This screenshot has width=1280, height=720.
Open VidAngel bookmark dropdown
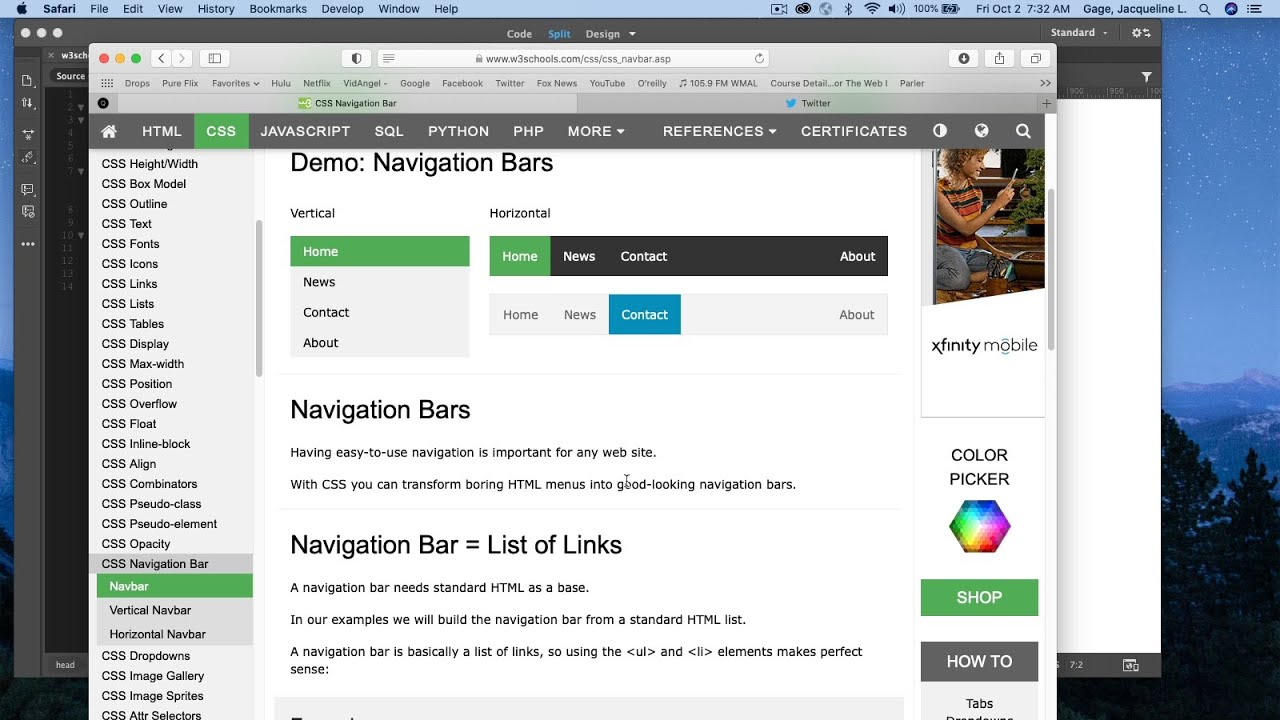click(x=365, y=84)
